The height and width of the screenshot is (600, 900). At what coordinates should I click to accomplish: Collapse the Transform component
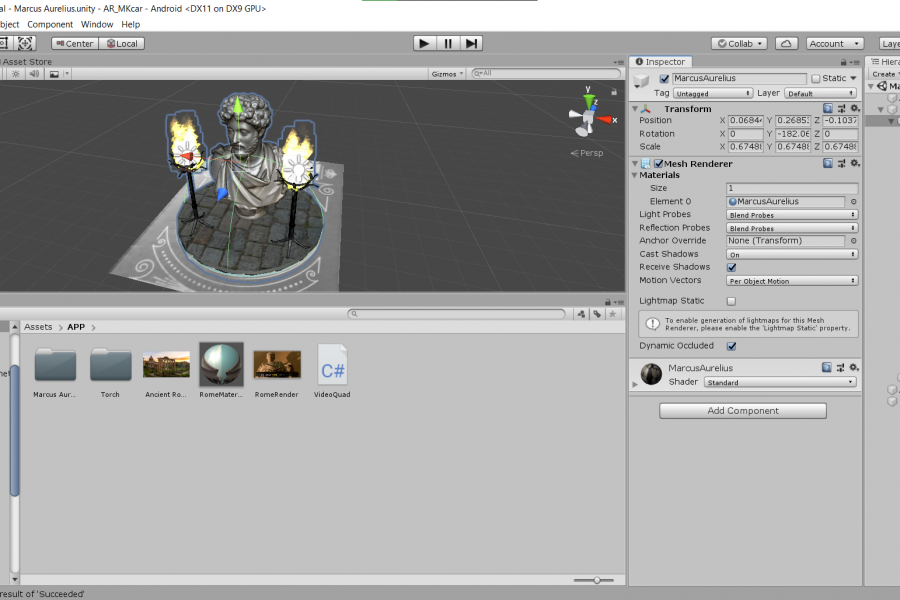coord(634,108)
